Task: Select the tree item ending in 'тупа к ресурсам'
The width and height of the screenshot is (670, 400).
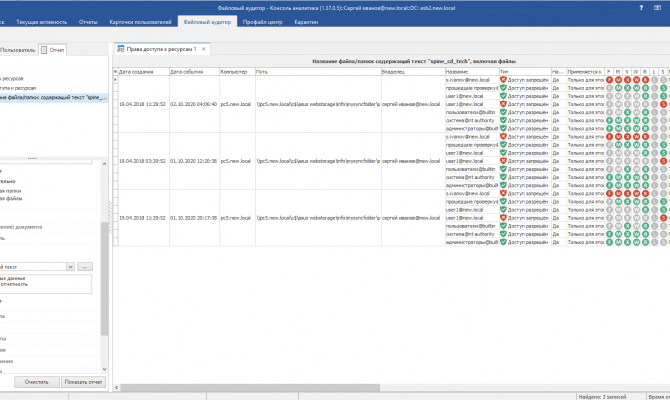Action: click(18, 88)
